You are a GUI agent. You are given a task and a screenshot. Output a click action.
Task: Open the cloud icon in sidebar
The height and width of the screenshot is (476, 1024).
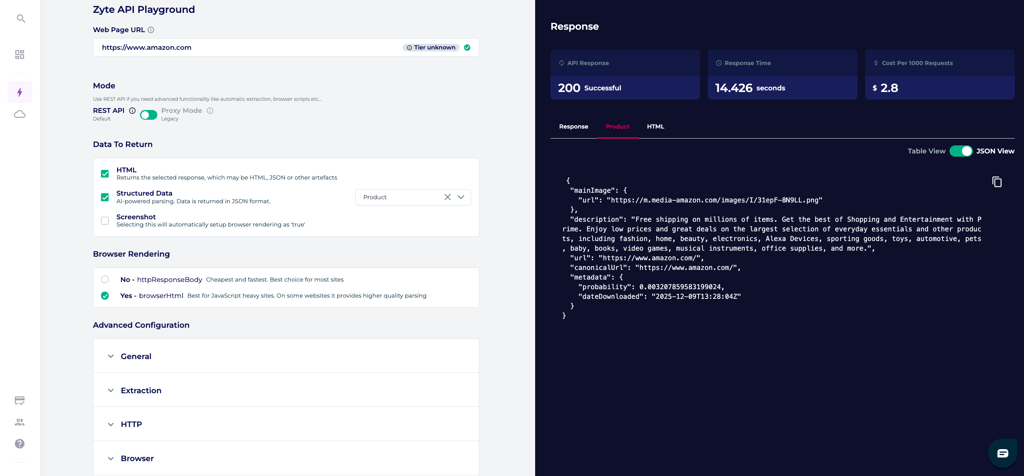point(20,114)
